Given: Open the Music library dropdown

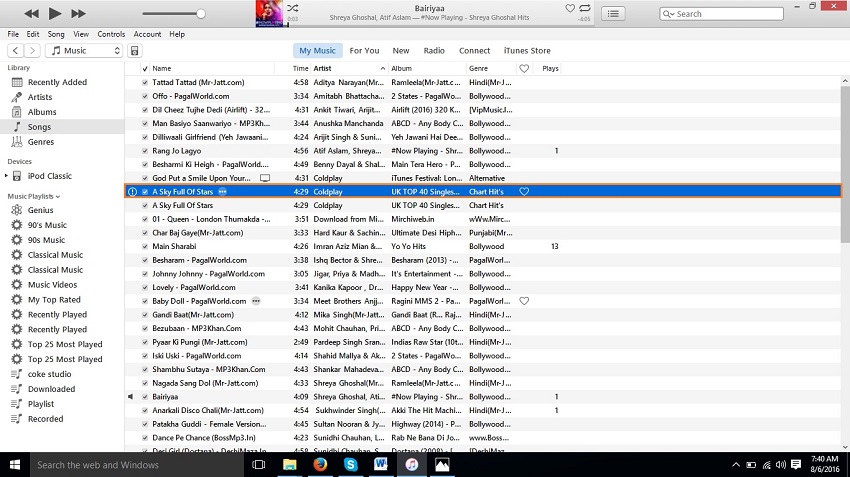Looking at the screenshot, I should (85, 50).
